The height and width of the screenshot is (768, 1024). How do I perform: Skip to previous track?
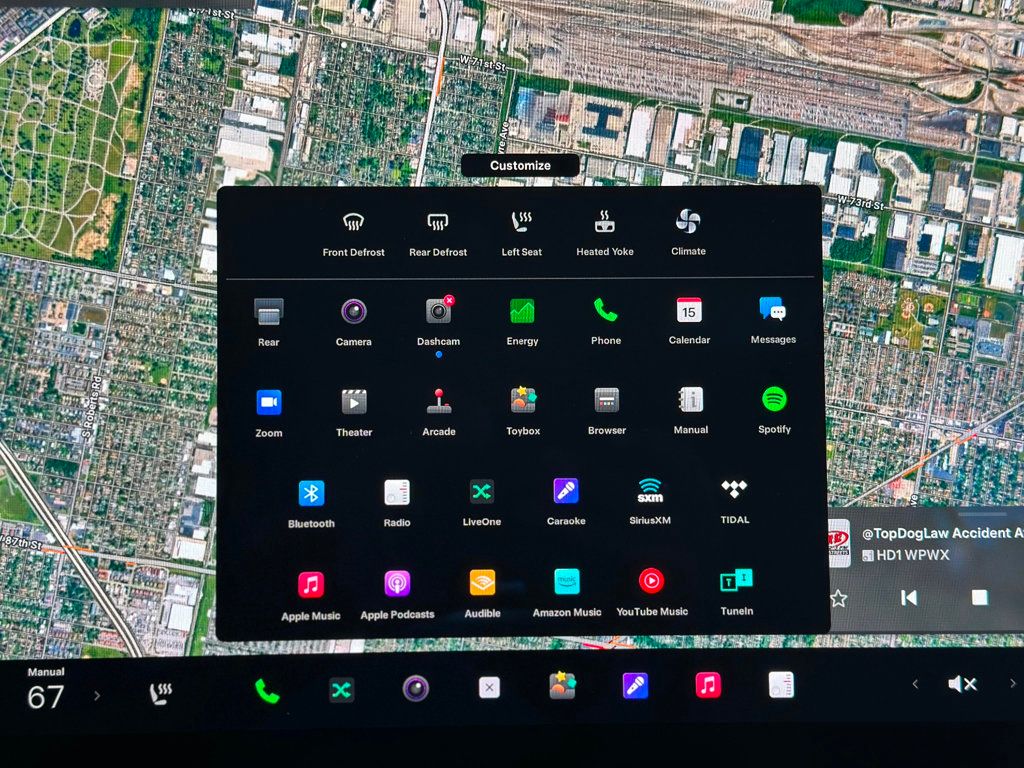point(909,598)
